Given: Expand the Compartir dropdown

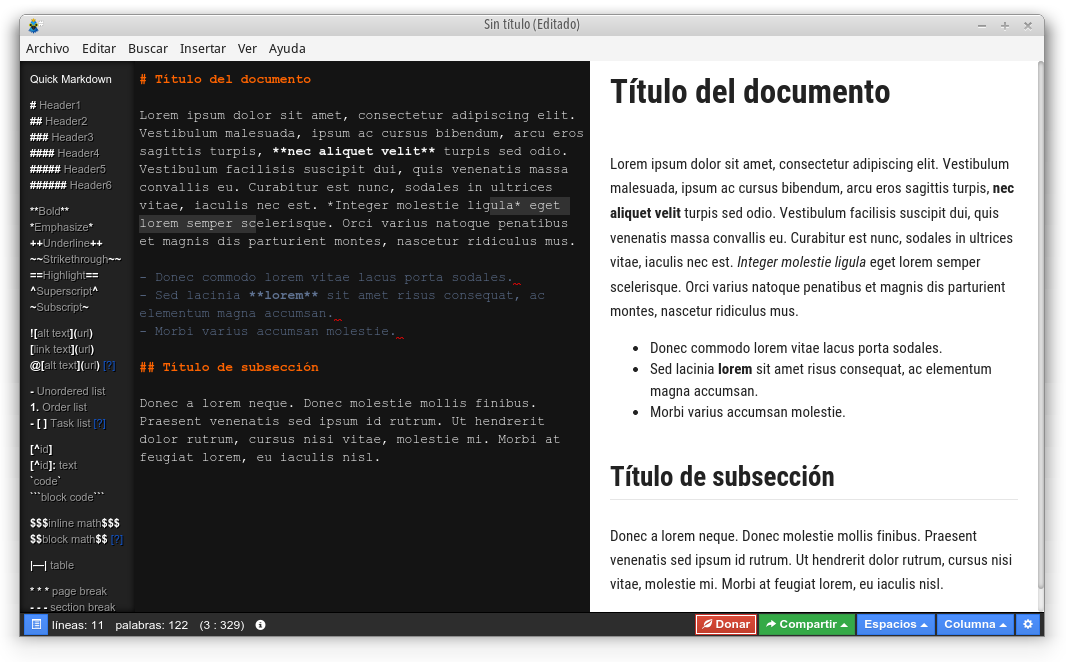Looking at the screenshot, I should [807, 624].
